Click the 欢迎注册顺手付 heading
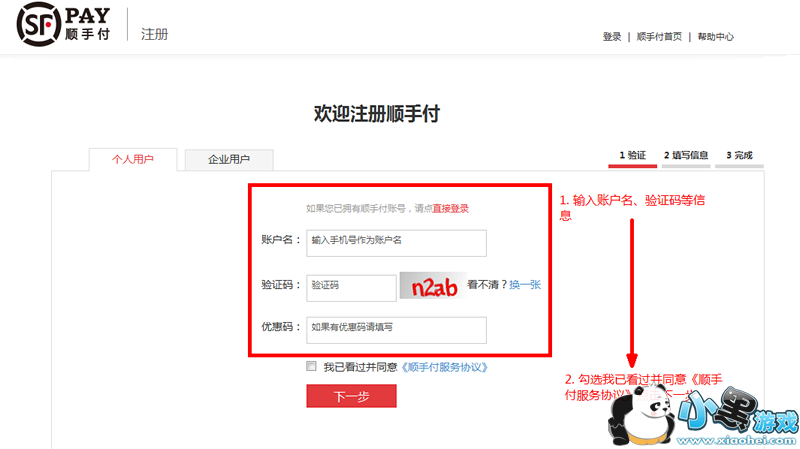The image size is (800, 449). pos(377,113)
